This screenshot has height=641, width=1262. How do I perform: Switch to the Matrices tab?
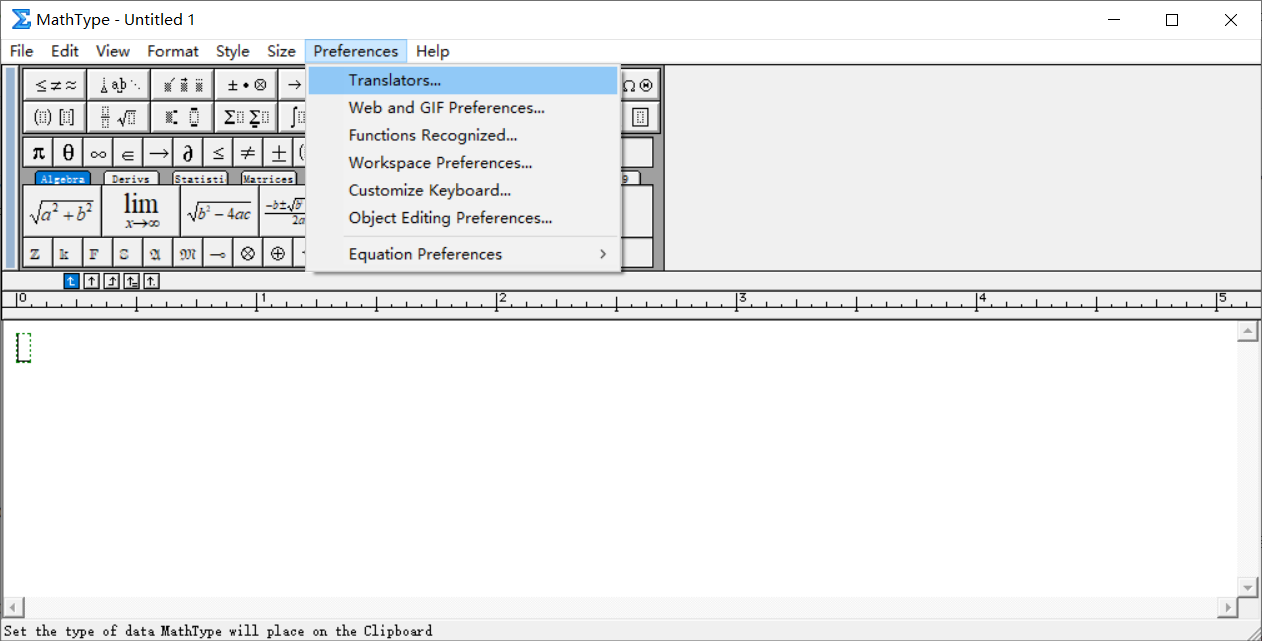pyautogui.click(x=269, y=179)
